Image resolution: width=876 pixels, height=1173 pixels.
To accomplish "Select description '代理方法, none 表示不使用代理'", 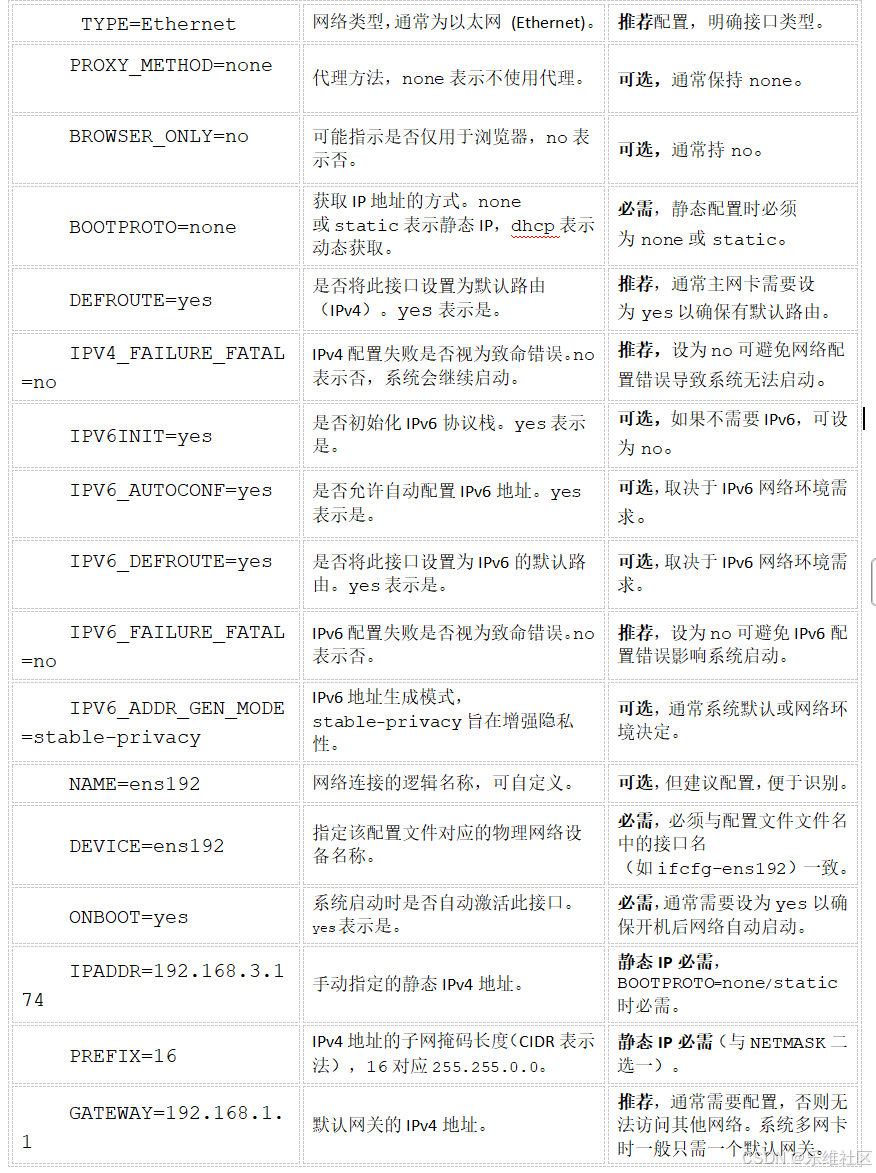I will point(449,78).
